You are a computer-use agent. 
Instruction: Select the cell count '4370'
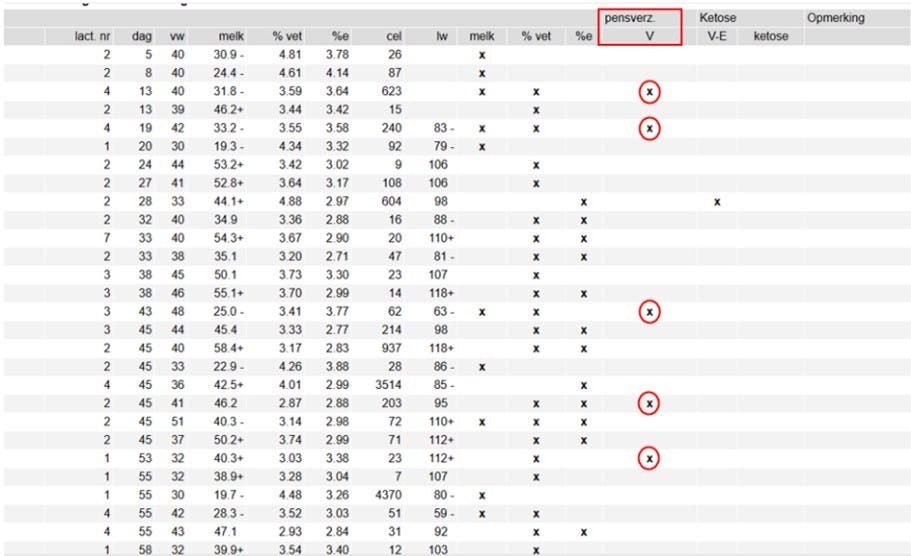389,495
